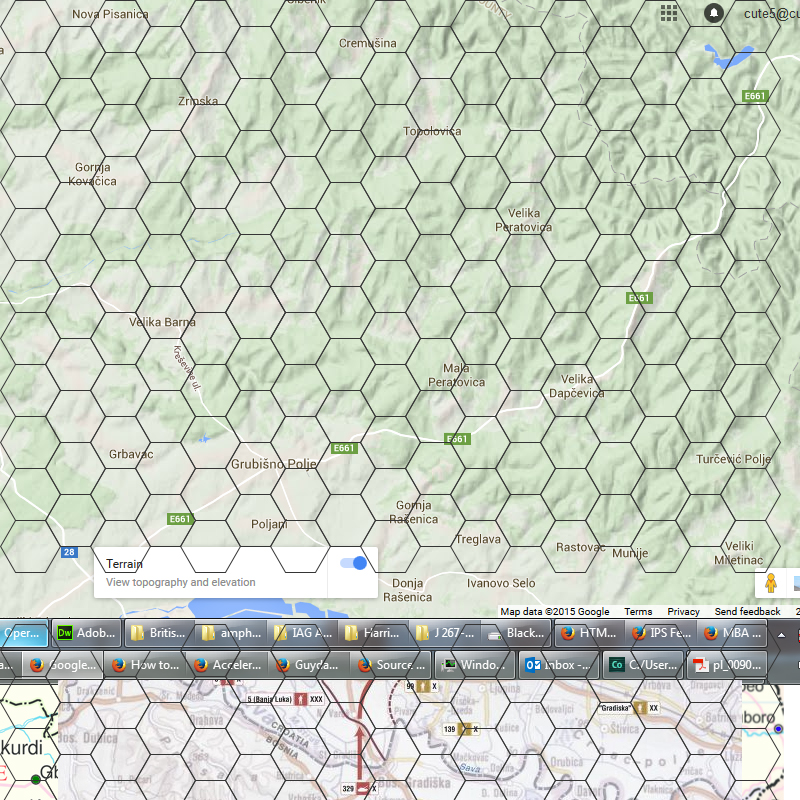
Task: Click the 329 unit marker on lower map
Action: 360,789
